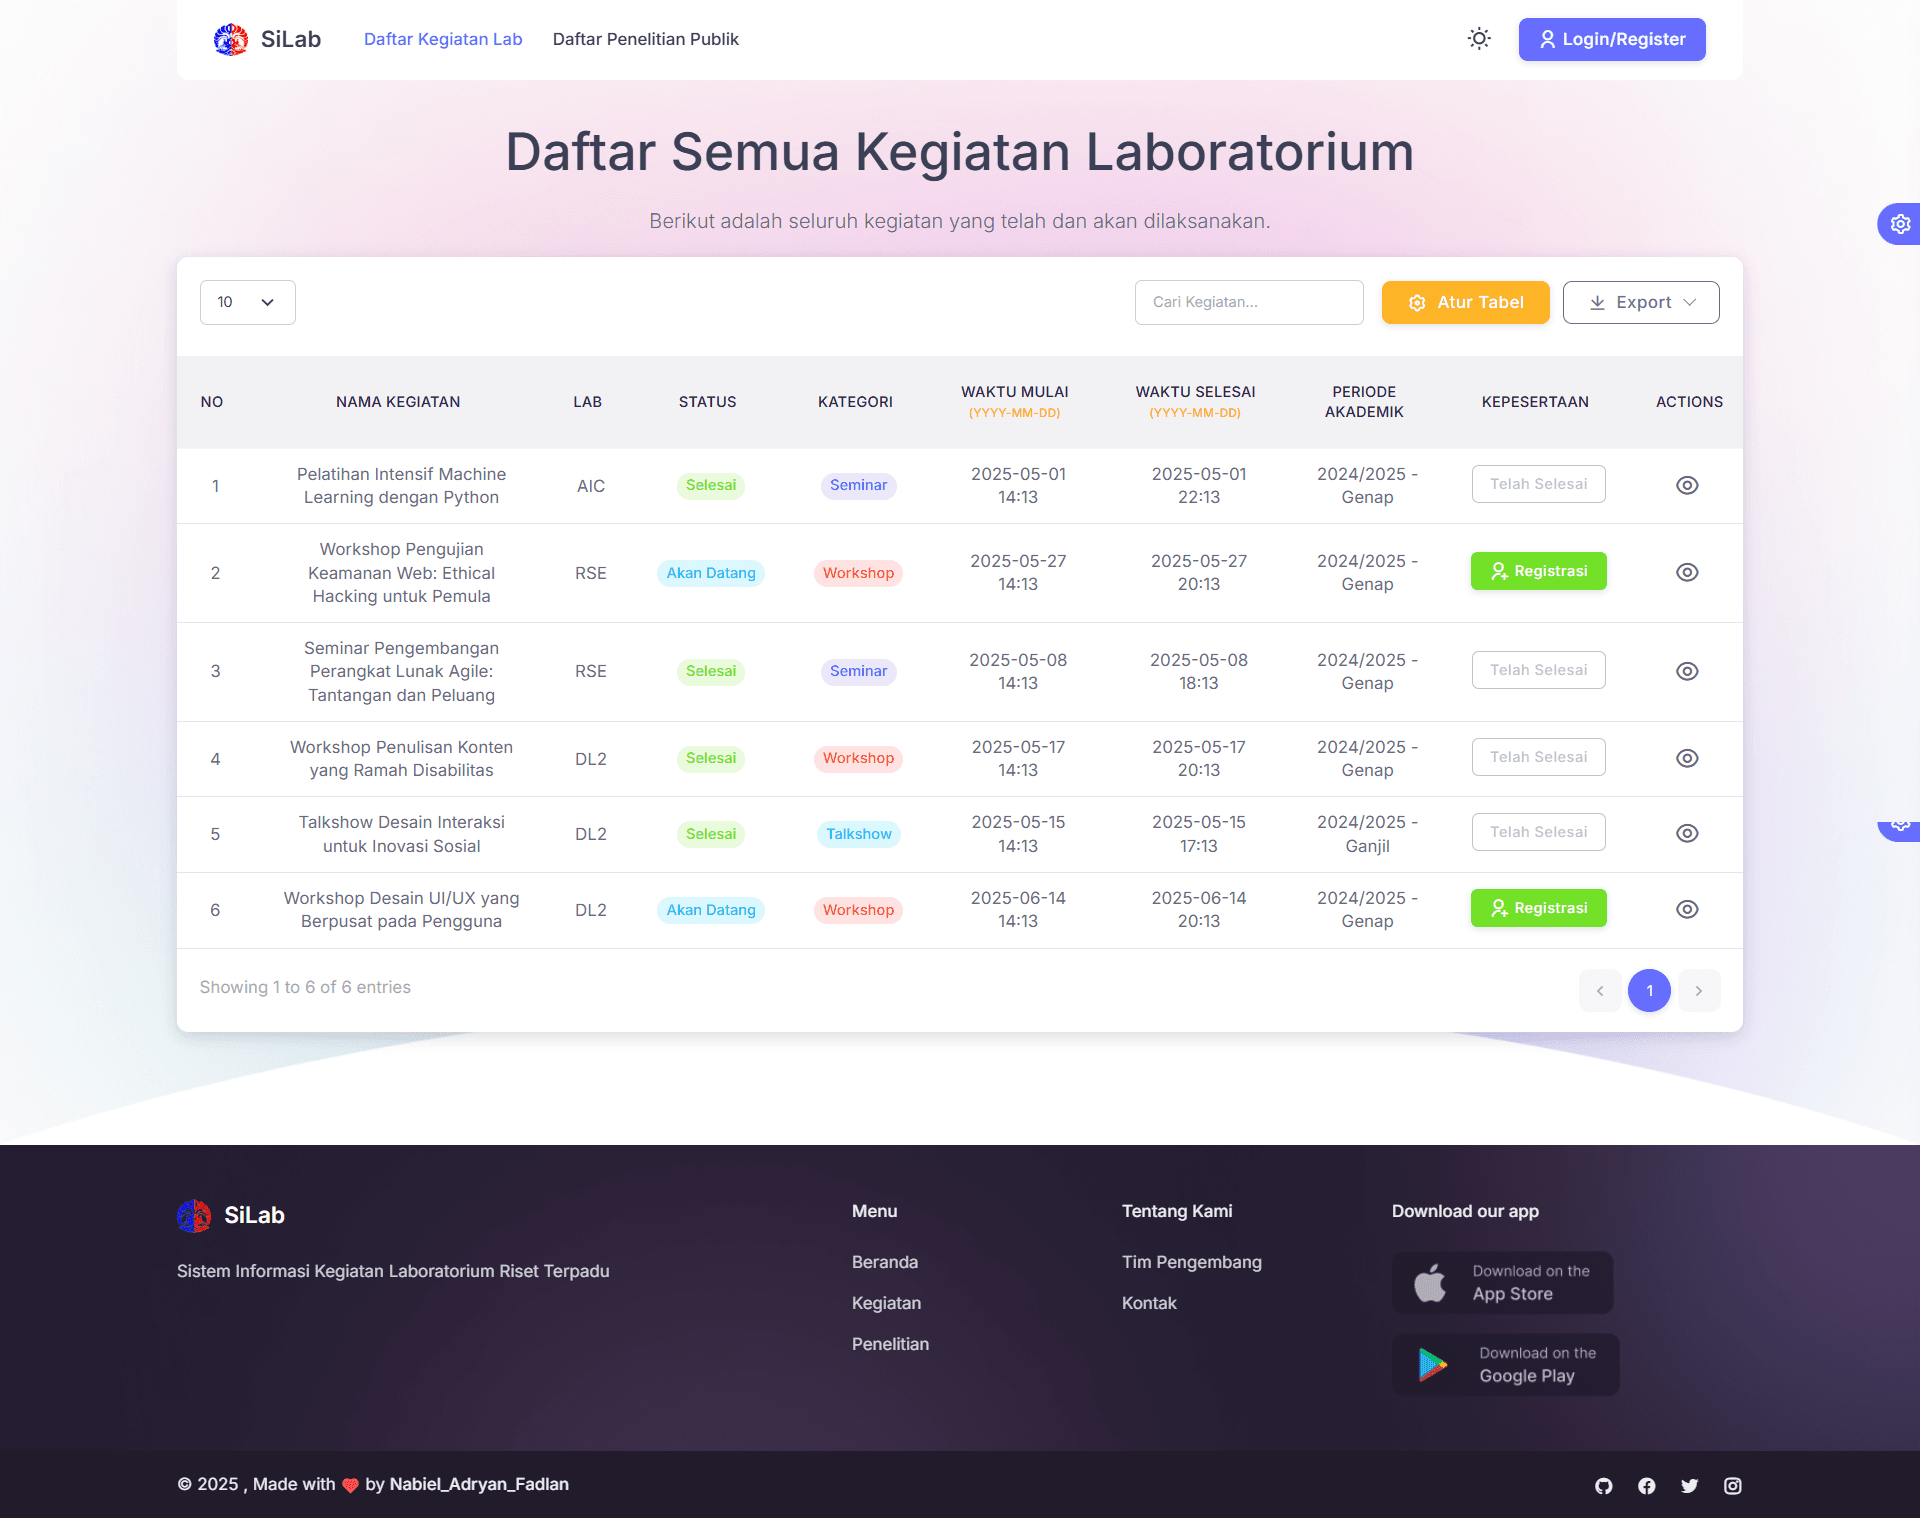1920x1518 pixels.
Task: Click the Download on Google Play badge
Action: click(1505, 1364)
